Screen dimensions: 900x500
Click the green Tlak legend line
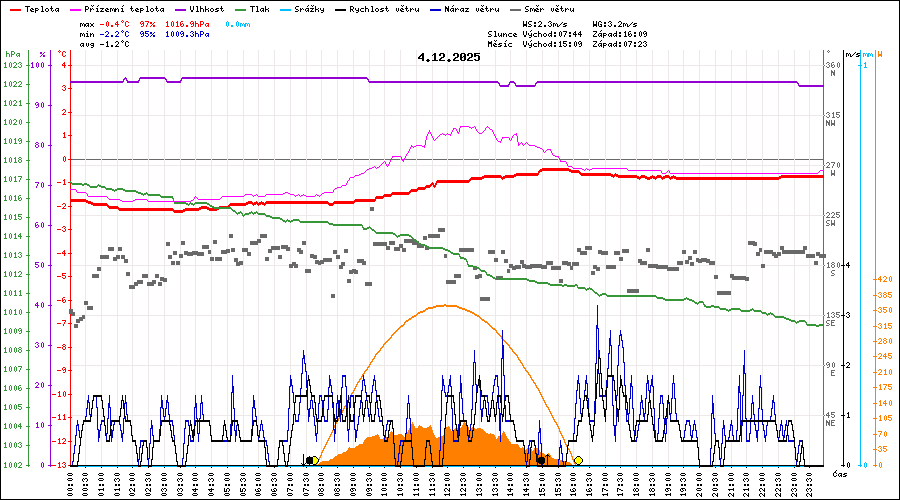pos(240,9)
